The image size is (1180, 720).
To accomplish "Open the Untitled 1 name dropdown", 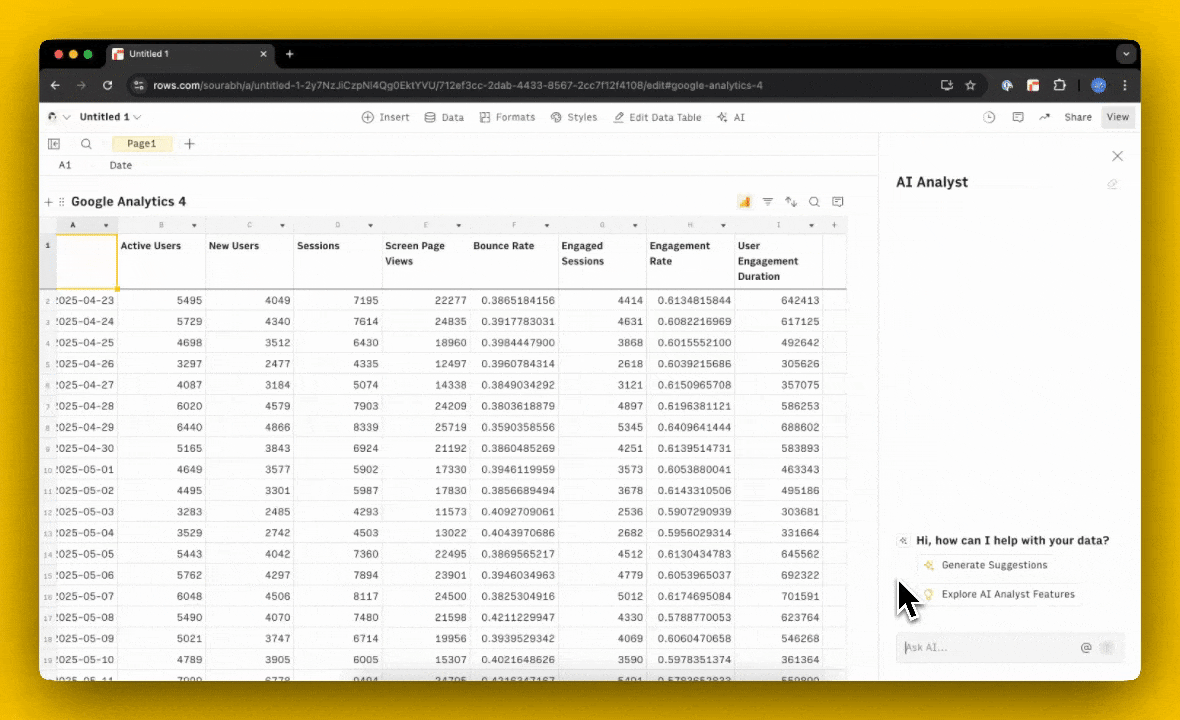I will [x=111, y=117].
